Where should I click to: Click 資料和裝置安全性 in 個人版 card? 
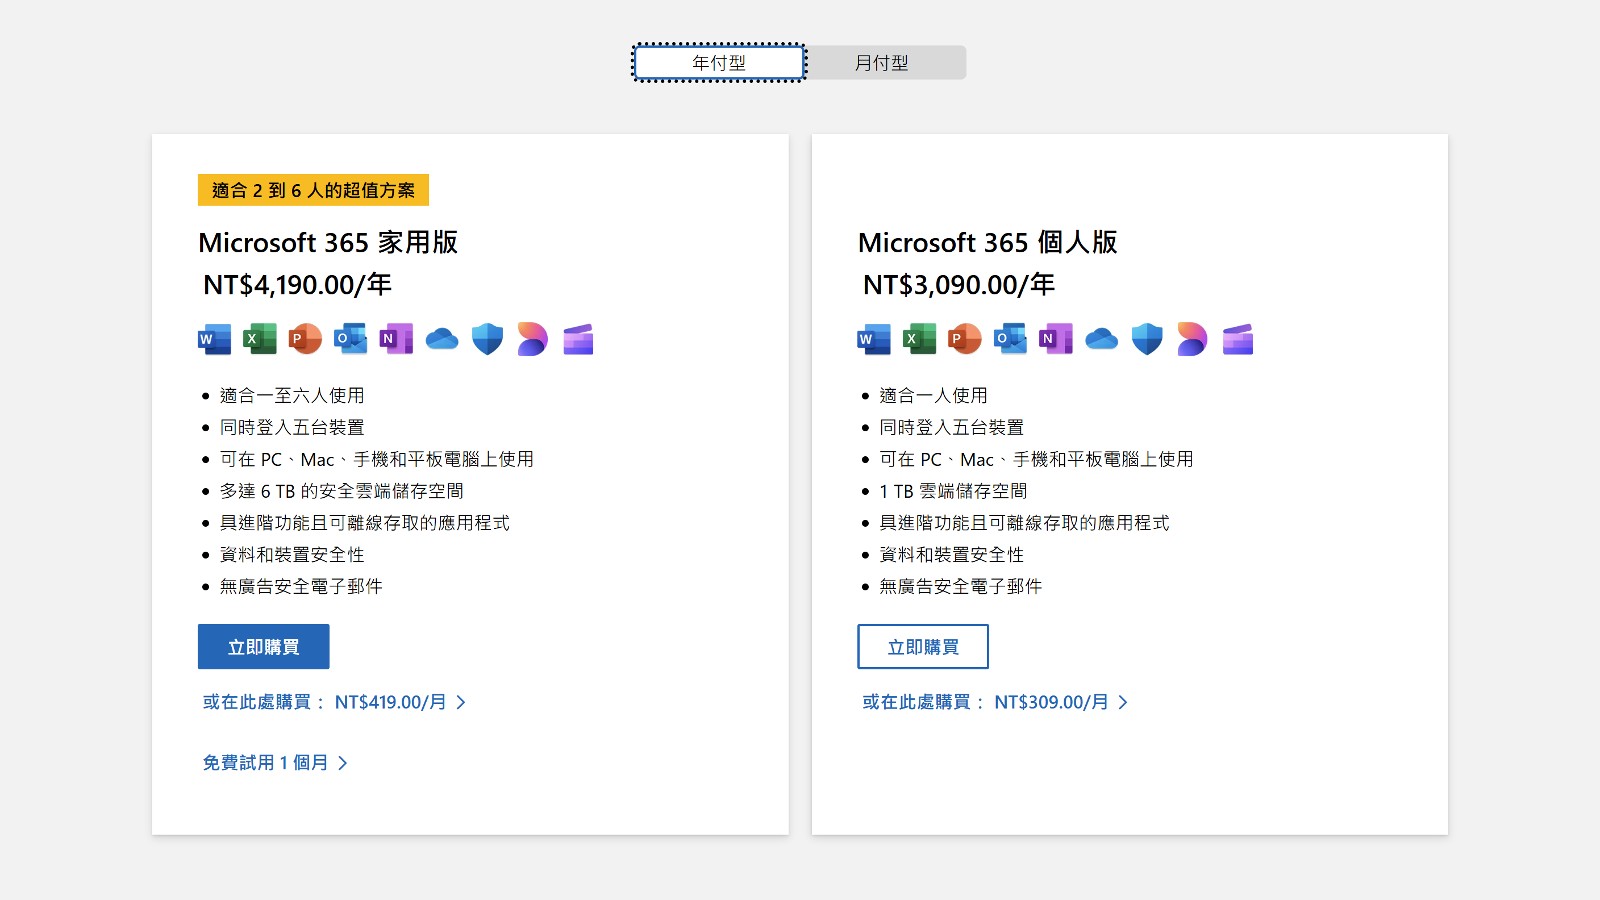pyautogui.click(x=952, y=555)
